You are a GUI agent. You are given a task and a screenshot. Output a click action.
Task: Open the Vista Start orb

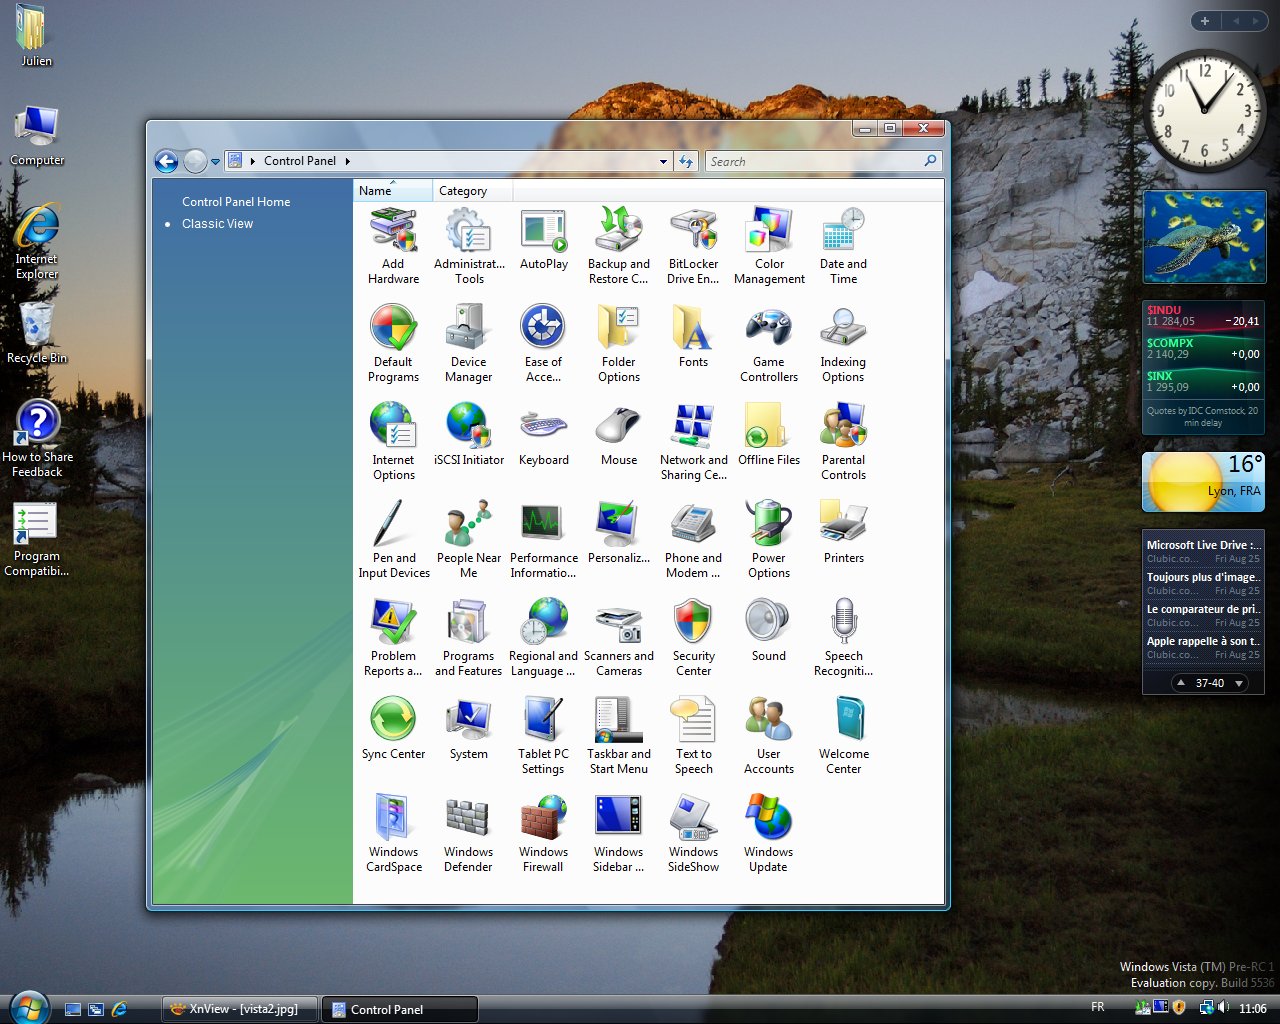[x=29, y=1007]
